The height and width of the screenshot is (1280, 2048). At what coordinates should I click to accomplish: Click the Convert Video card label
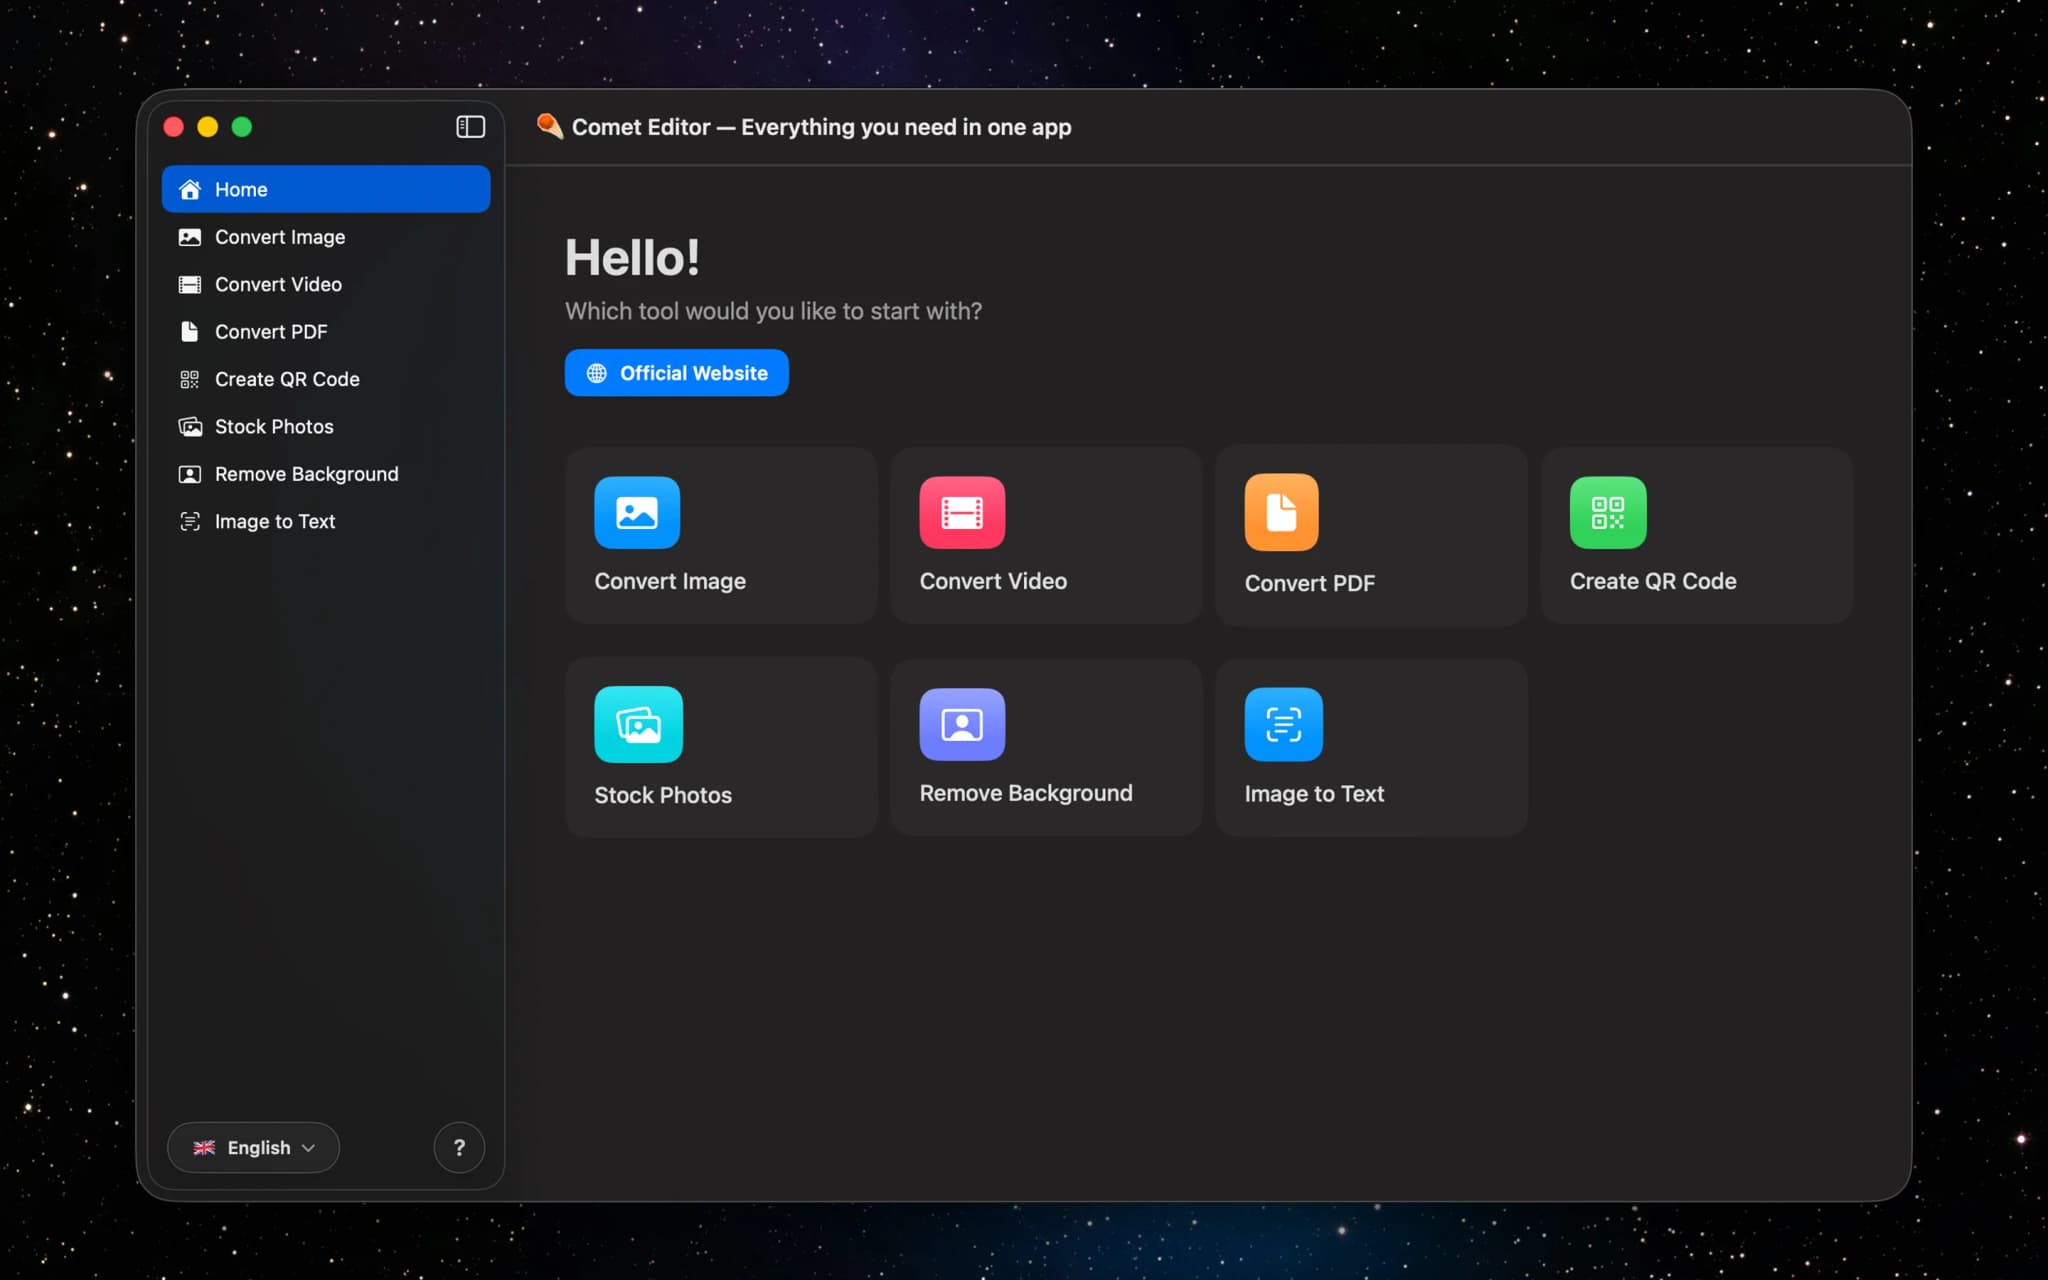pyautogui.click(x=993, y=581)
